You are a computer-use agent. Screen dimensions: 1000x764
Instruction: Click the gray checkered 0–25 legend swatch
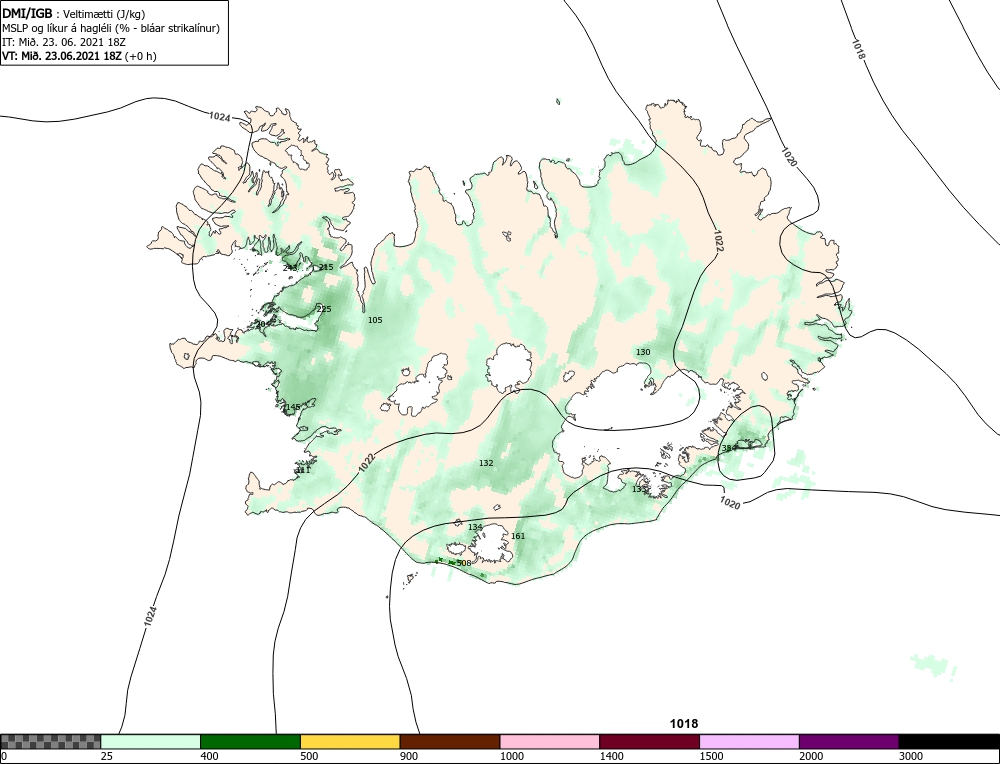tap(50, 741)
